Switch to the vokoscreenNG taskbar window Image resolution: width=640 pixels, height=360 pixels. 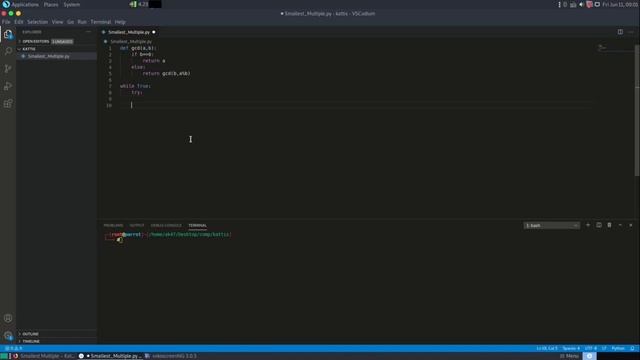click(x=171, y=356)
